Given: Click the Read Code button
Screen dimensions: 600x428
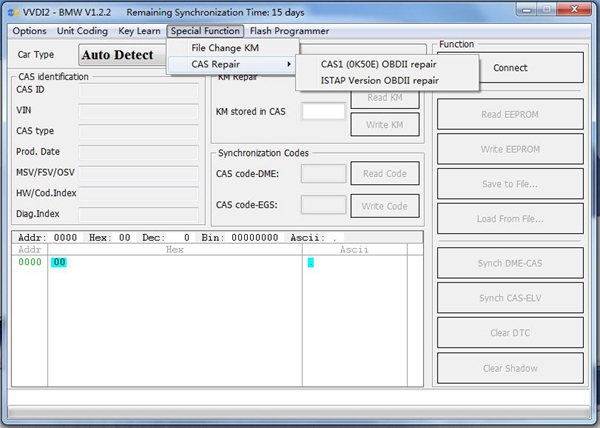Looking at the screenshot, I should (x=385, y=173).
